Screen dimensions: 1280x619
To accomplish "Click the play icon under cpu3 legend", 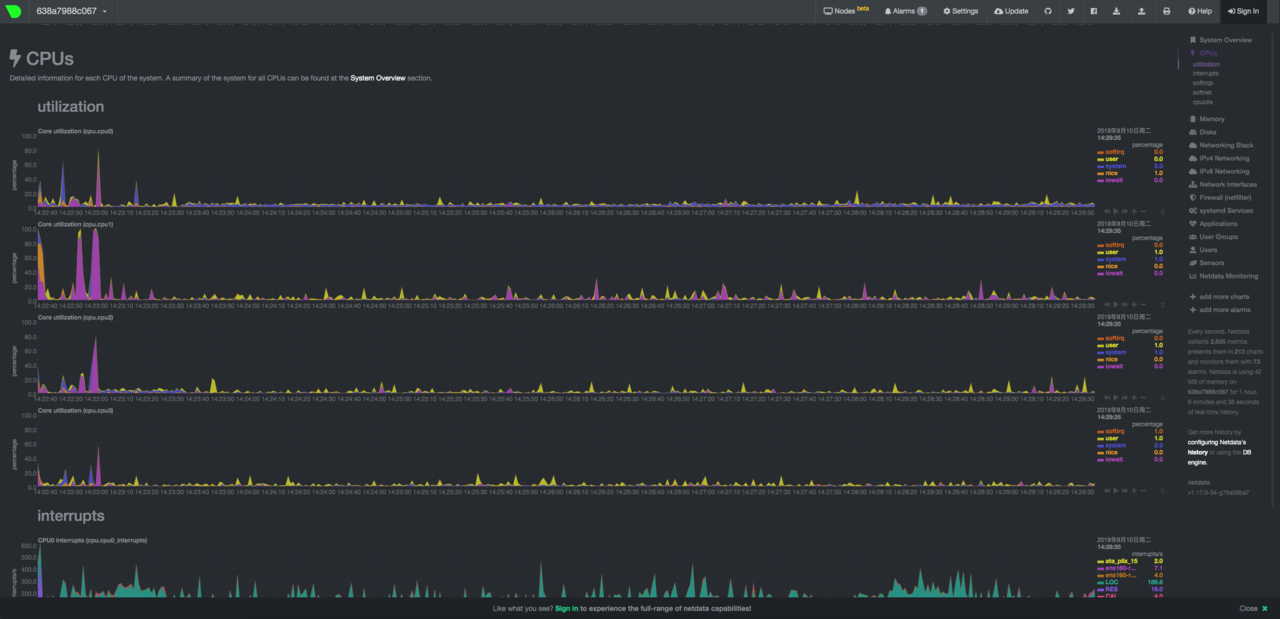I will (x=1117, y=490).
